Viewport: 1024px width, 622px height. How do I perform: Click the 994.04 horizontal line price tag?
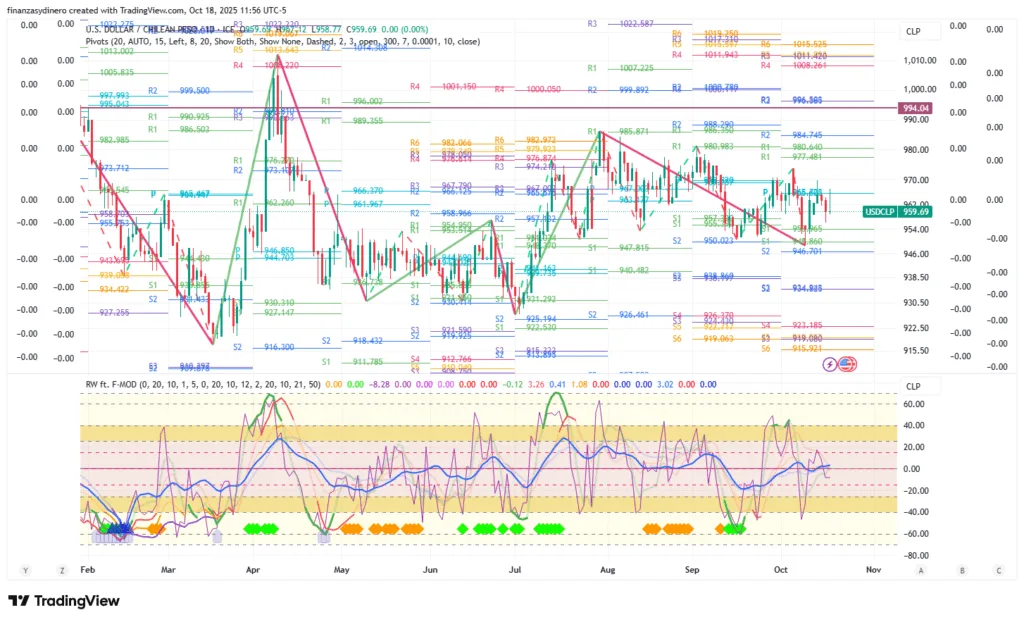click(x=916, y=108)
